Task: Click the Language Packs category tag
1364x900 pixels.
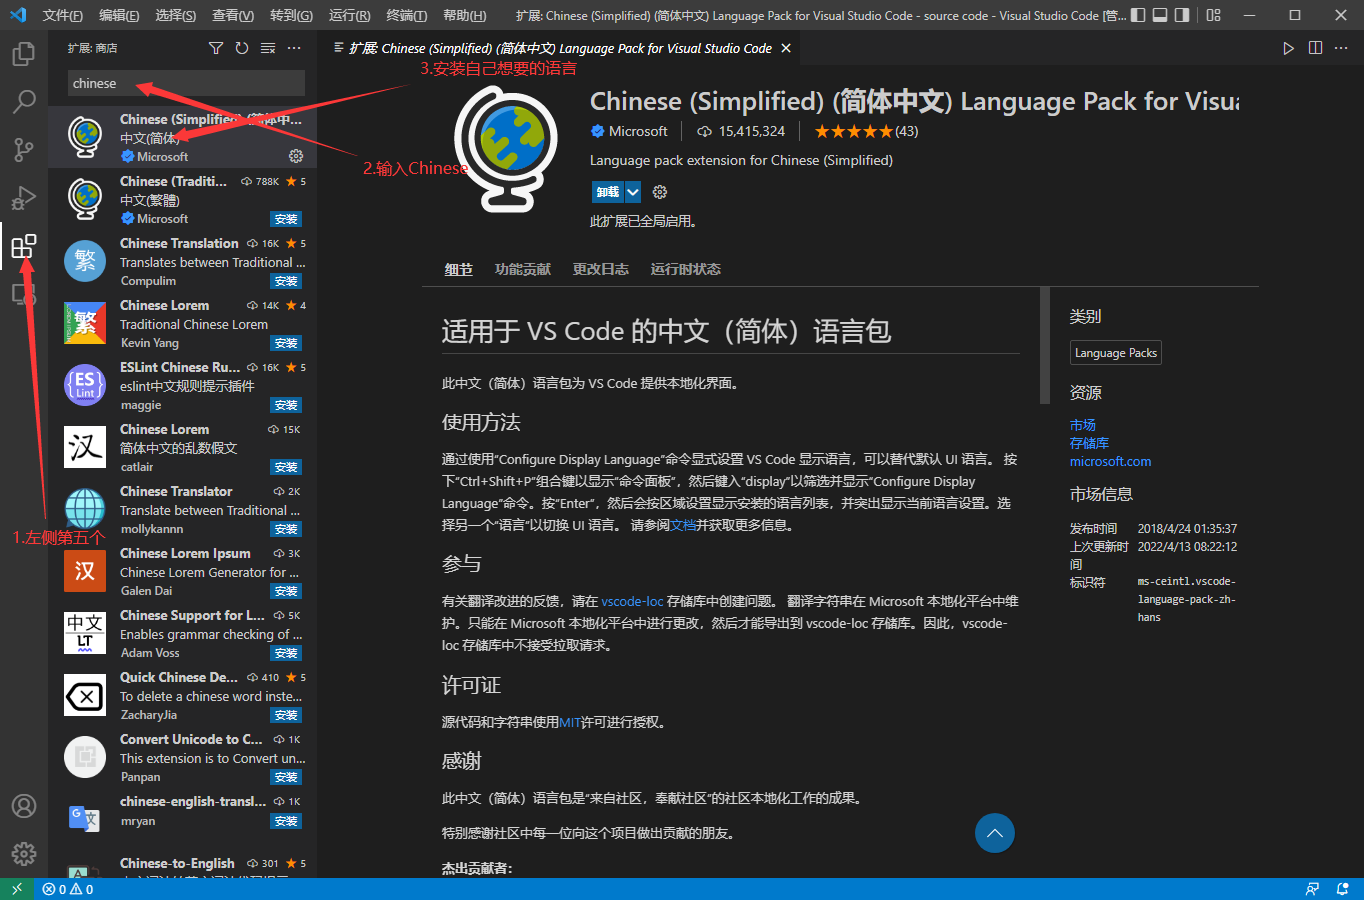Action: point(1116,353)
